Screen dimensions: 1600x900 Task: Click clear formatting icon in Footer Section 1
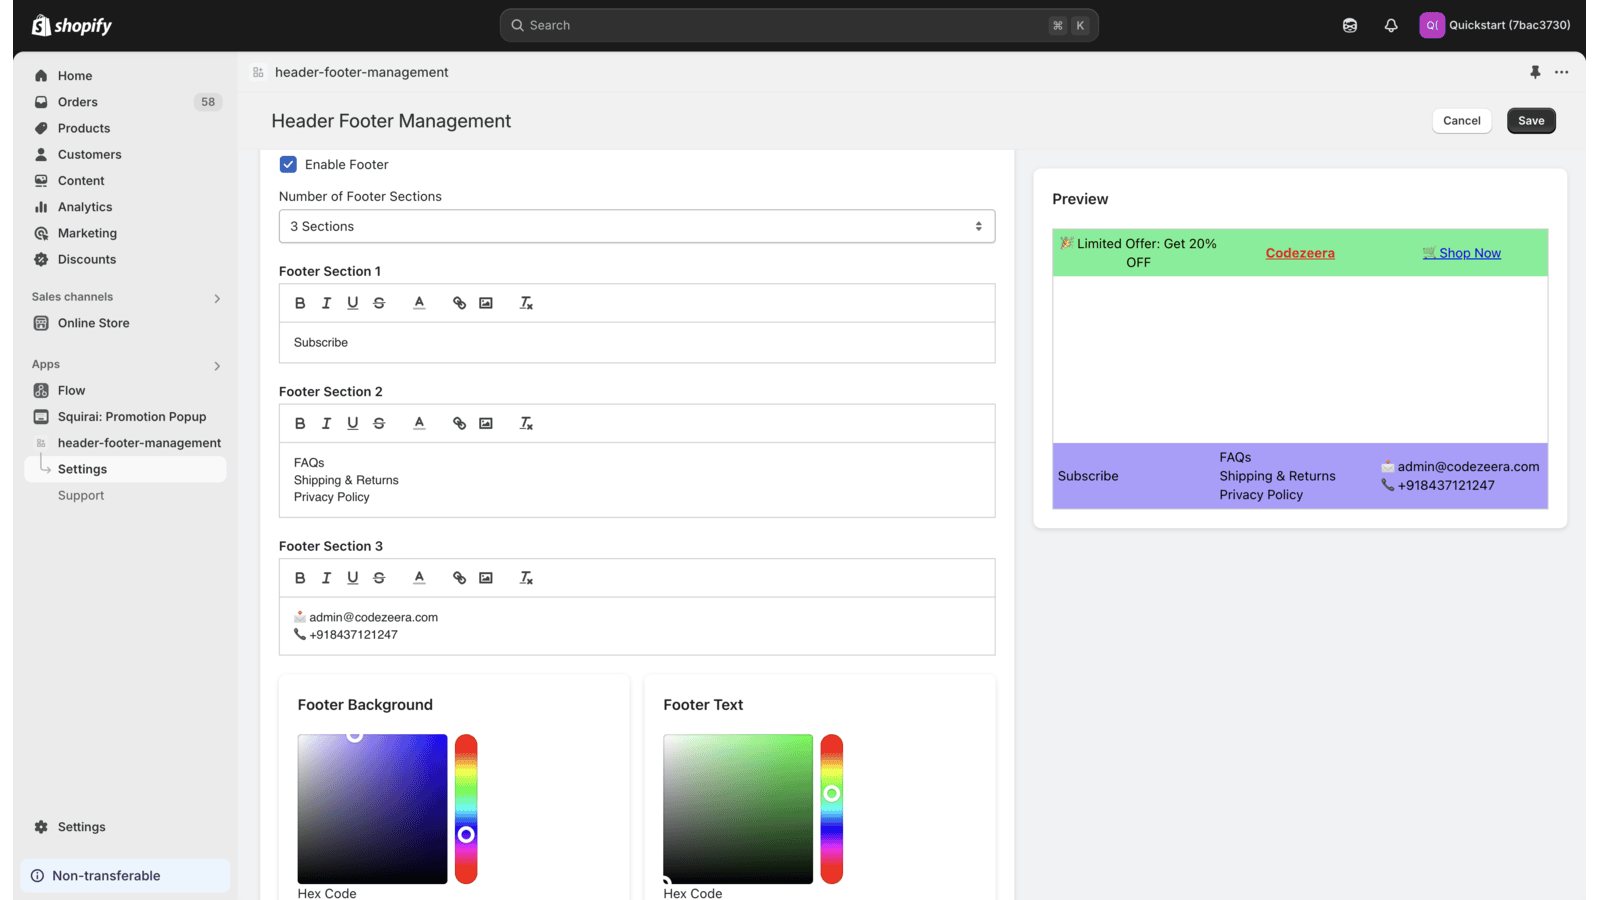point(526,303)
